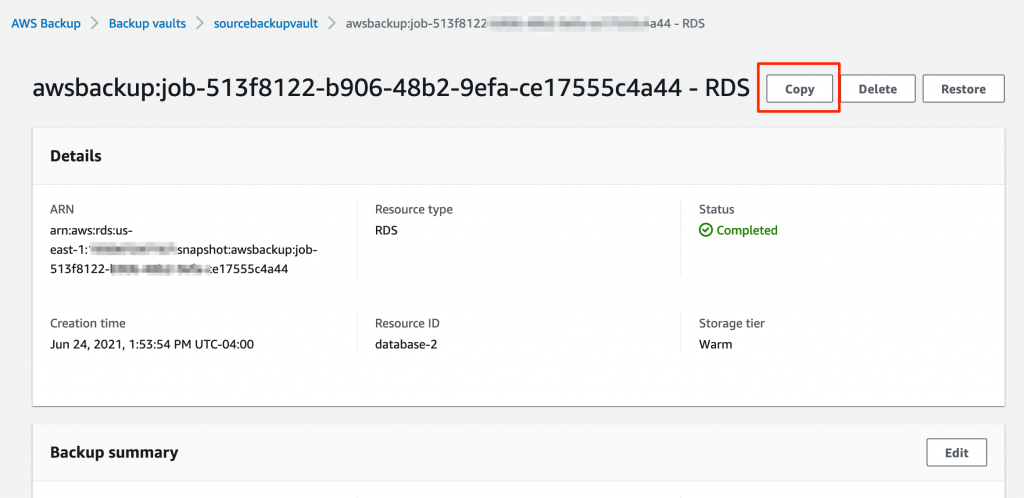Click the Delete button
Image resolution: width=1024 pixels, height=498 pixels.
coord(877,89)
